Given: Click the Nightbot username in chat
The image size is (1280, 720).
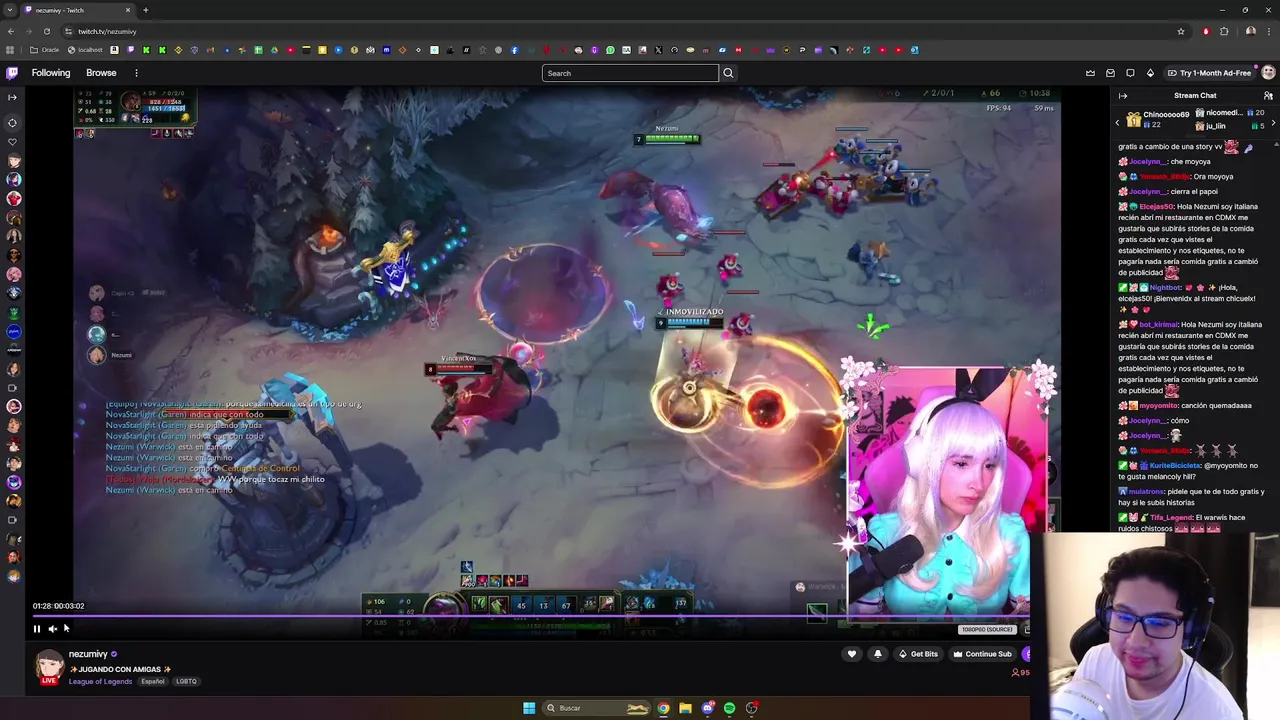Looking at the screenshot, I should pos(1163,287).
